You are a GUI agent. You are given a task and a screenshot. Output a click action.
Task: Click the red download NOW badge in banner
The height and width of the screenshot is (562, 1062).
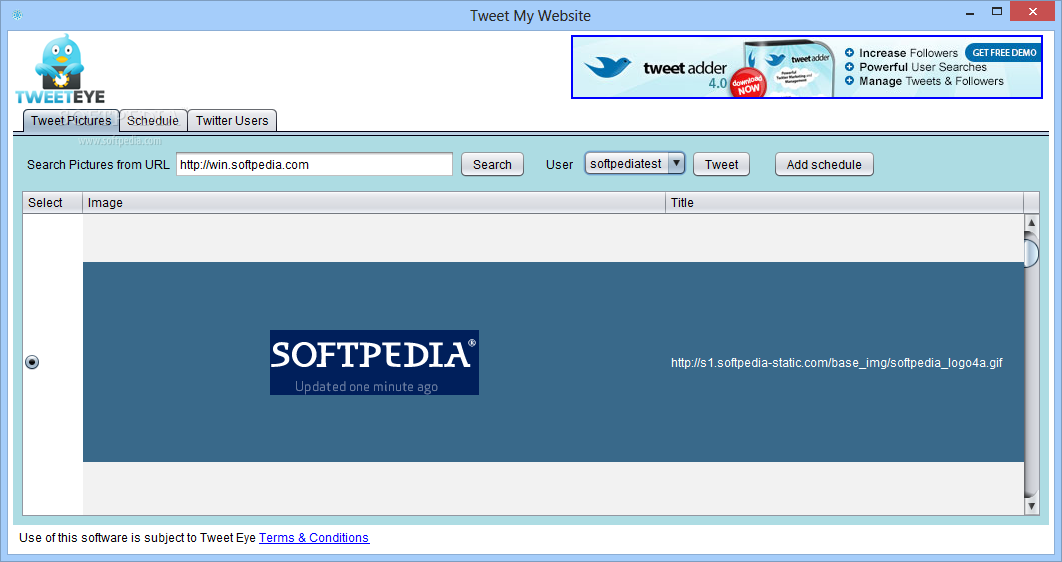pyautogui.click(x=748, y=85)
